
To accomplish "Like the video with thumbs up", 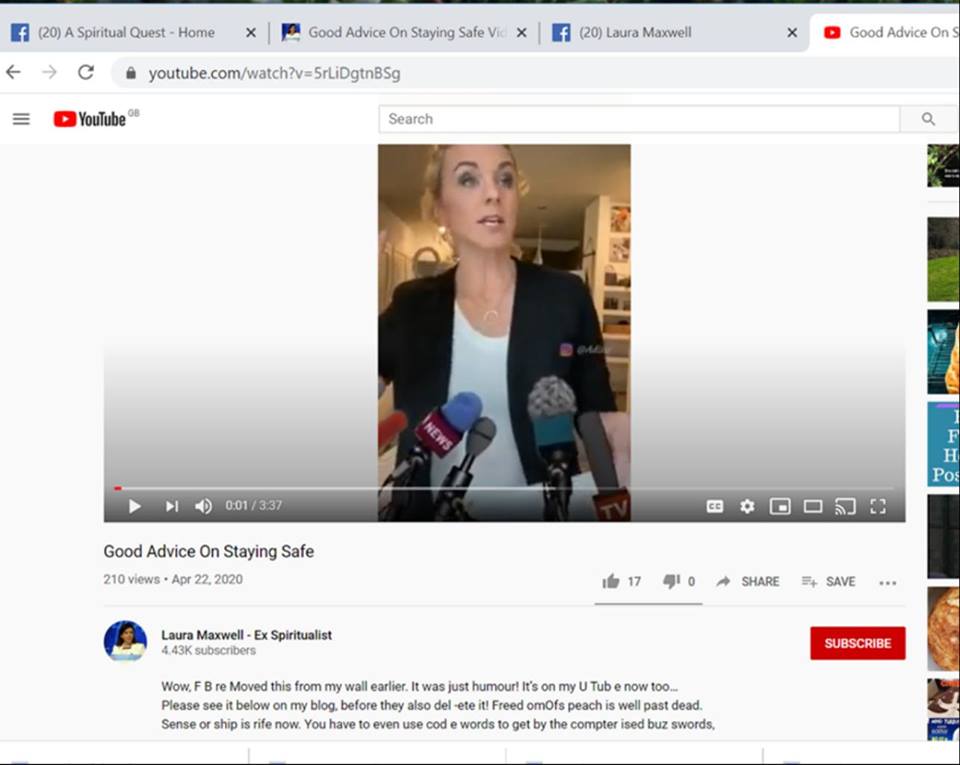I will [x=611, y=581].
